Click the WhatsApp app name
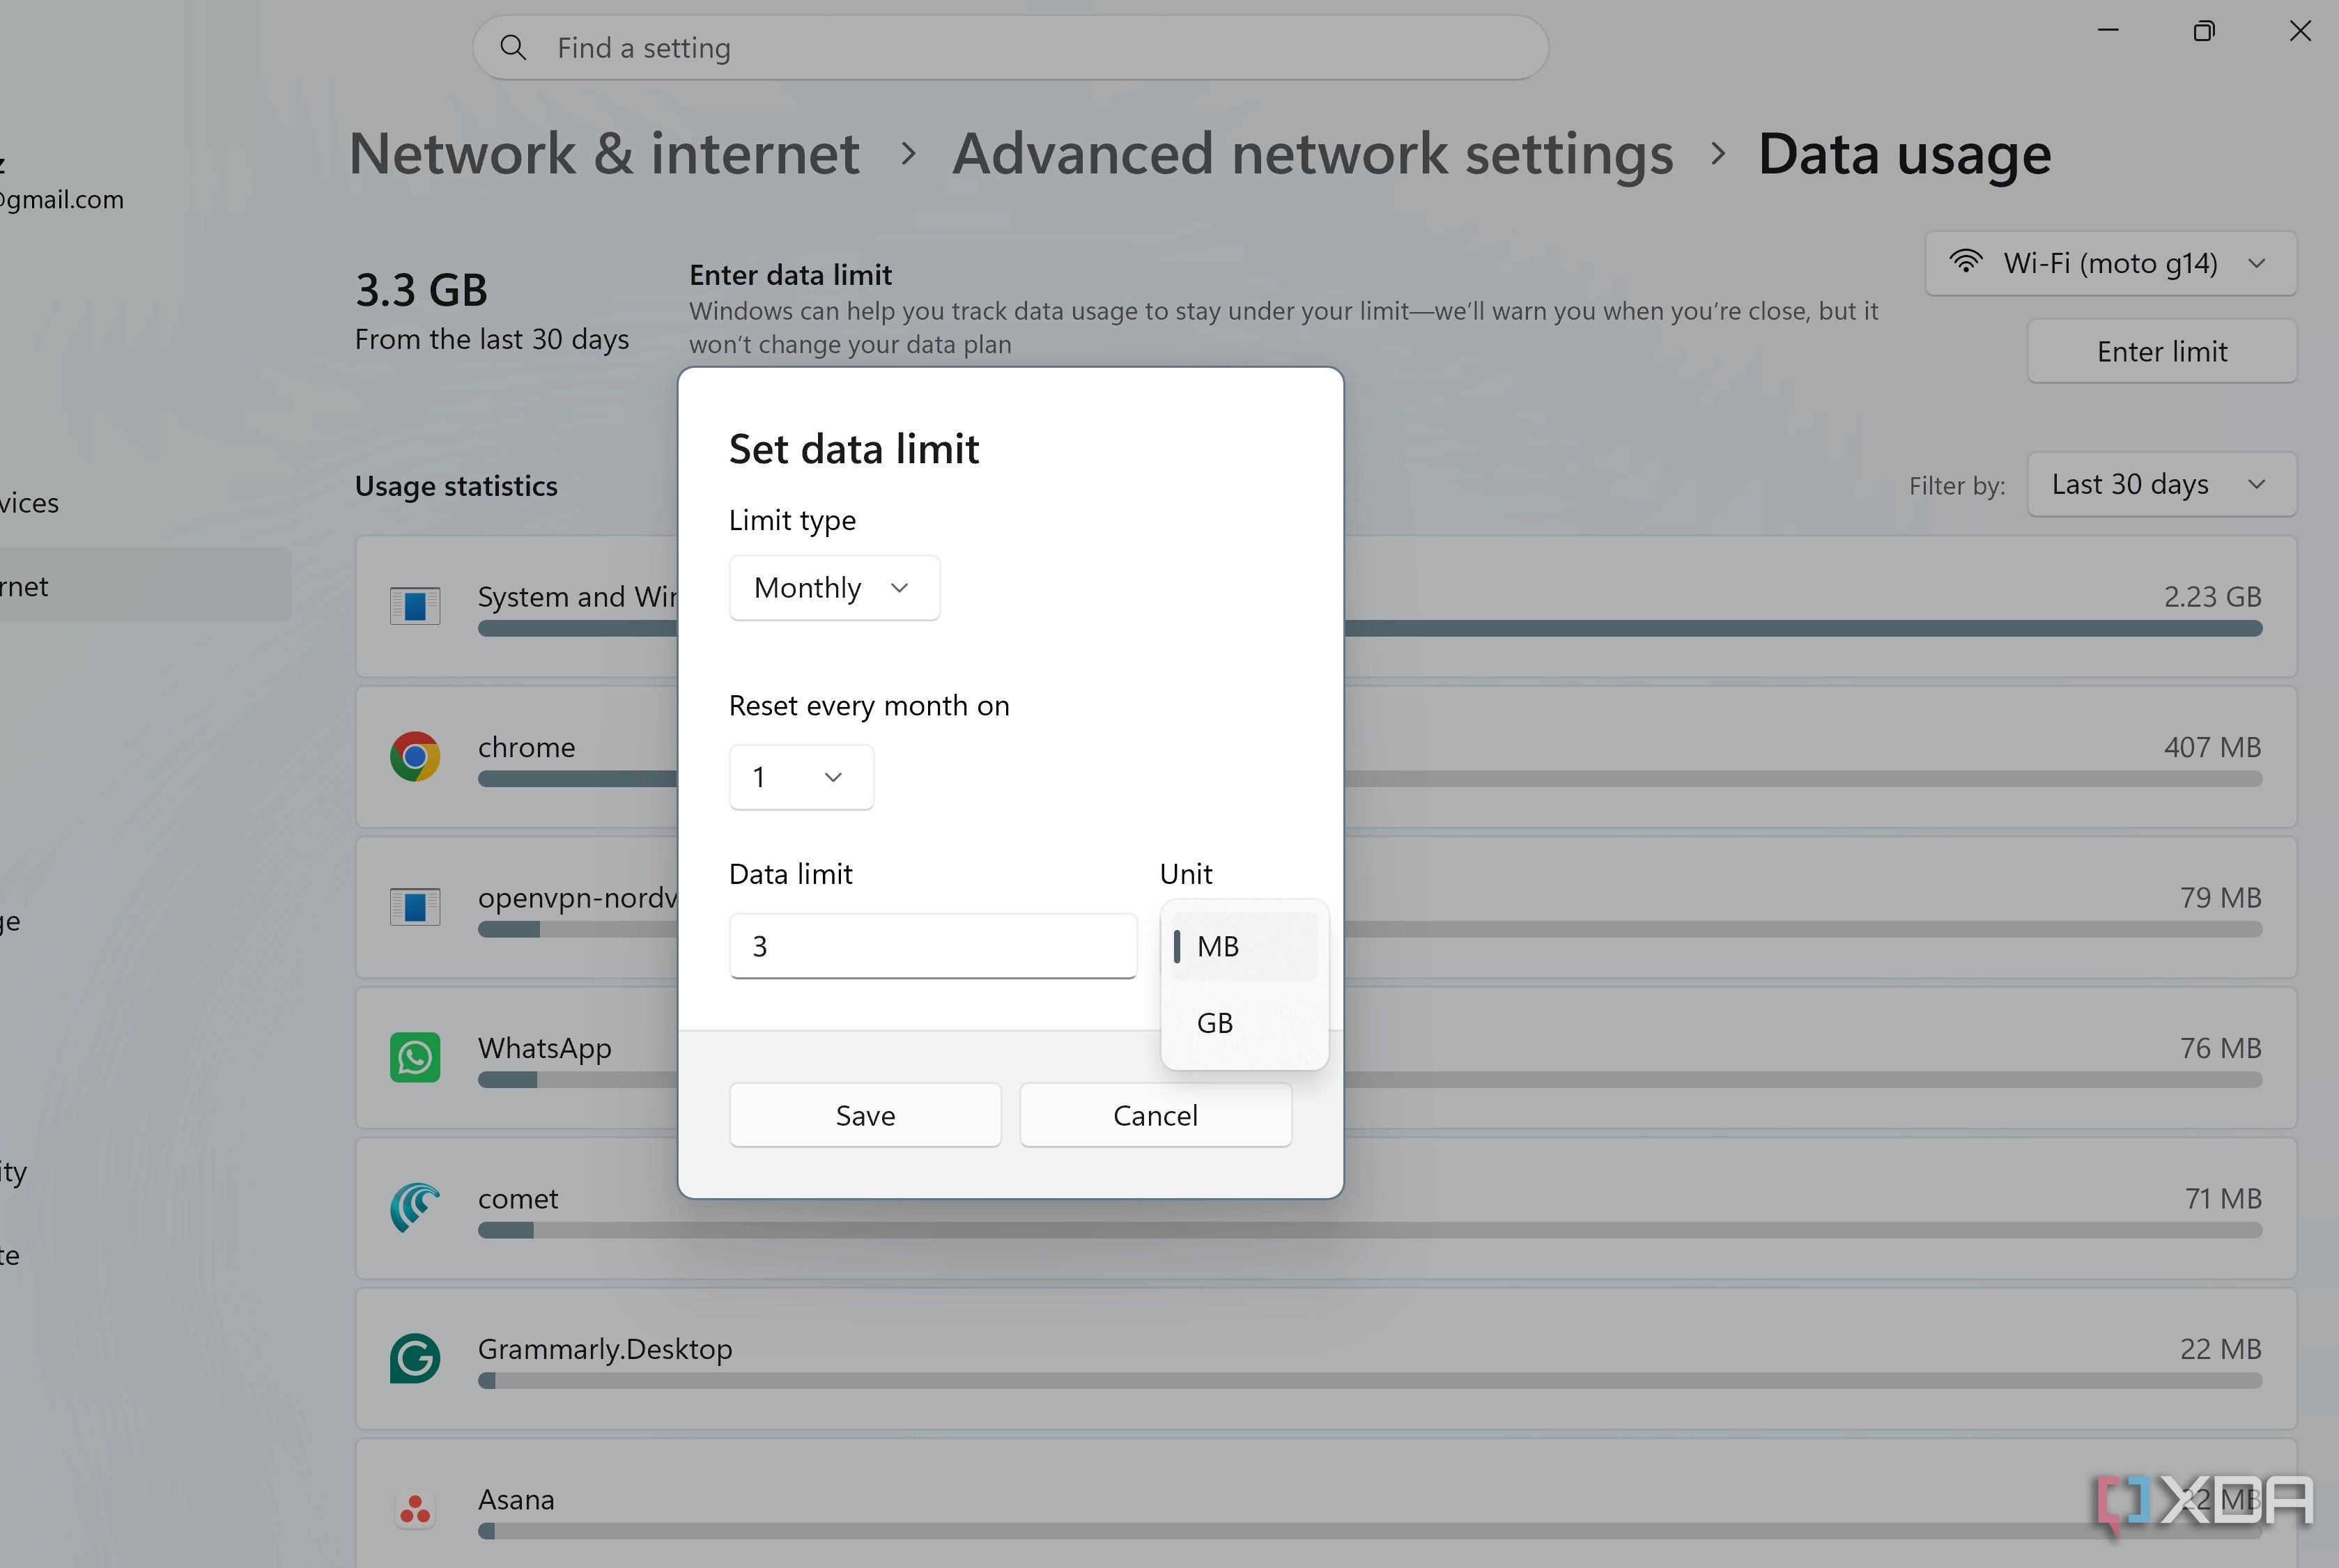Viewport: 2339px width, 1568px height. pos(544,1048)
